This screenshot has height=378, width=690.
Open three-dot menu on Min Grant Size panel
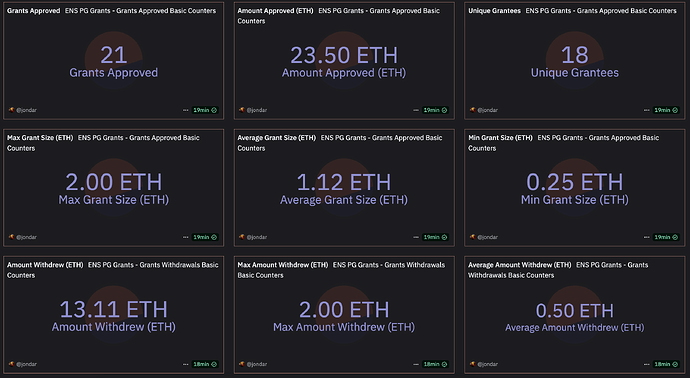[646, 237]
